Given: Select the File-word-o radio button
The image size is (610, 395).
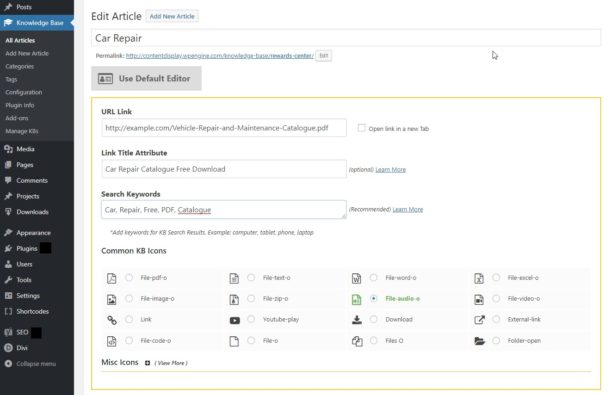Looking at the screenshot, I should (373, 277).
